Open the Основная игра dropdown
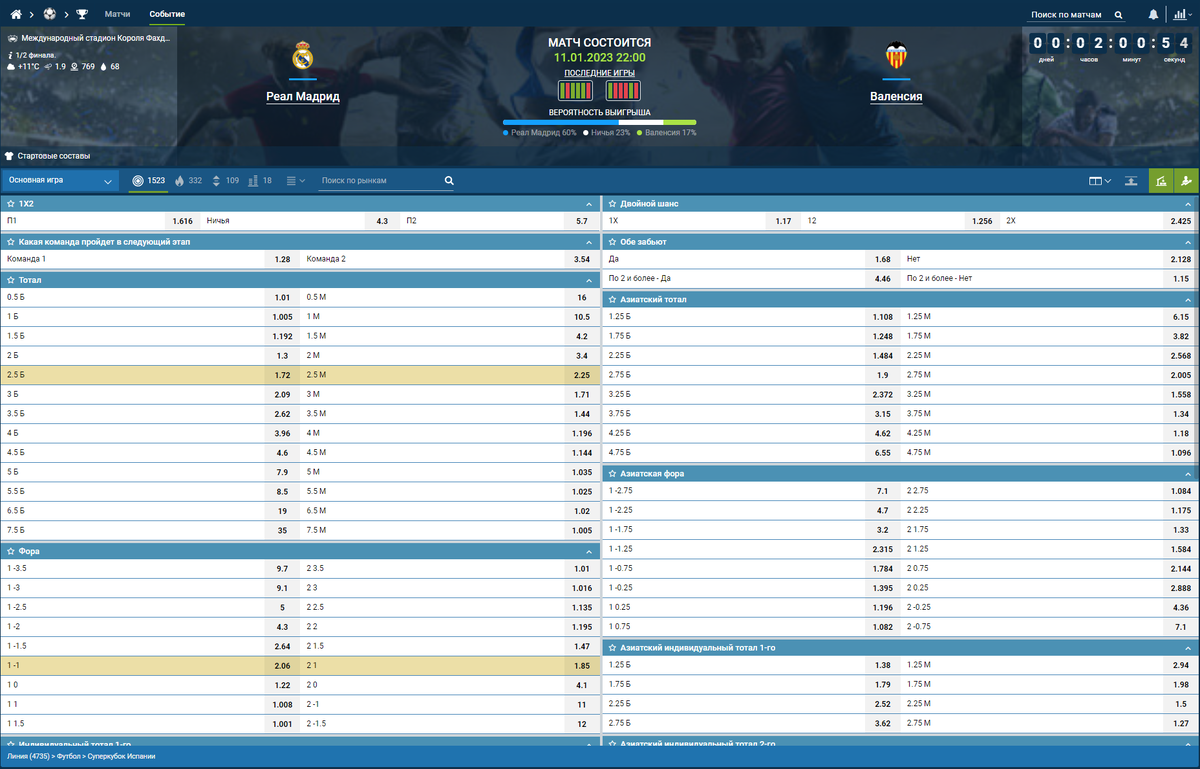 click(61, 181)
